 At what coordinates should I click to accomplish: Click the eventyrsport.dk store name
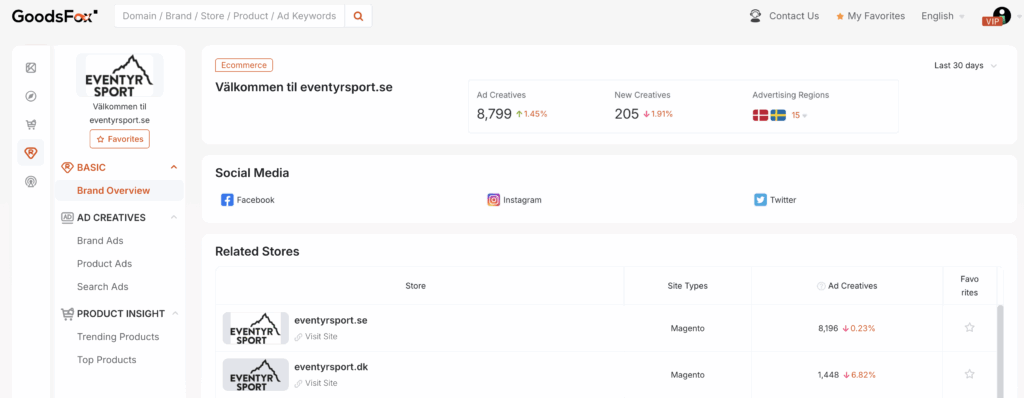pyautogui.click(x=331, y=367)
